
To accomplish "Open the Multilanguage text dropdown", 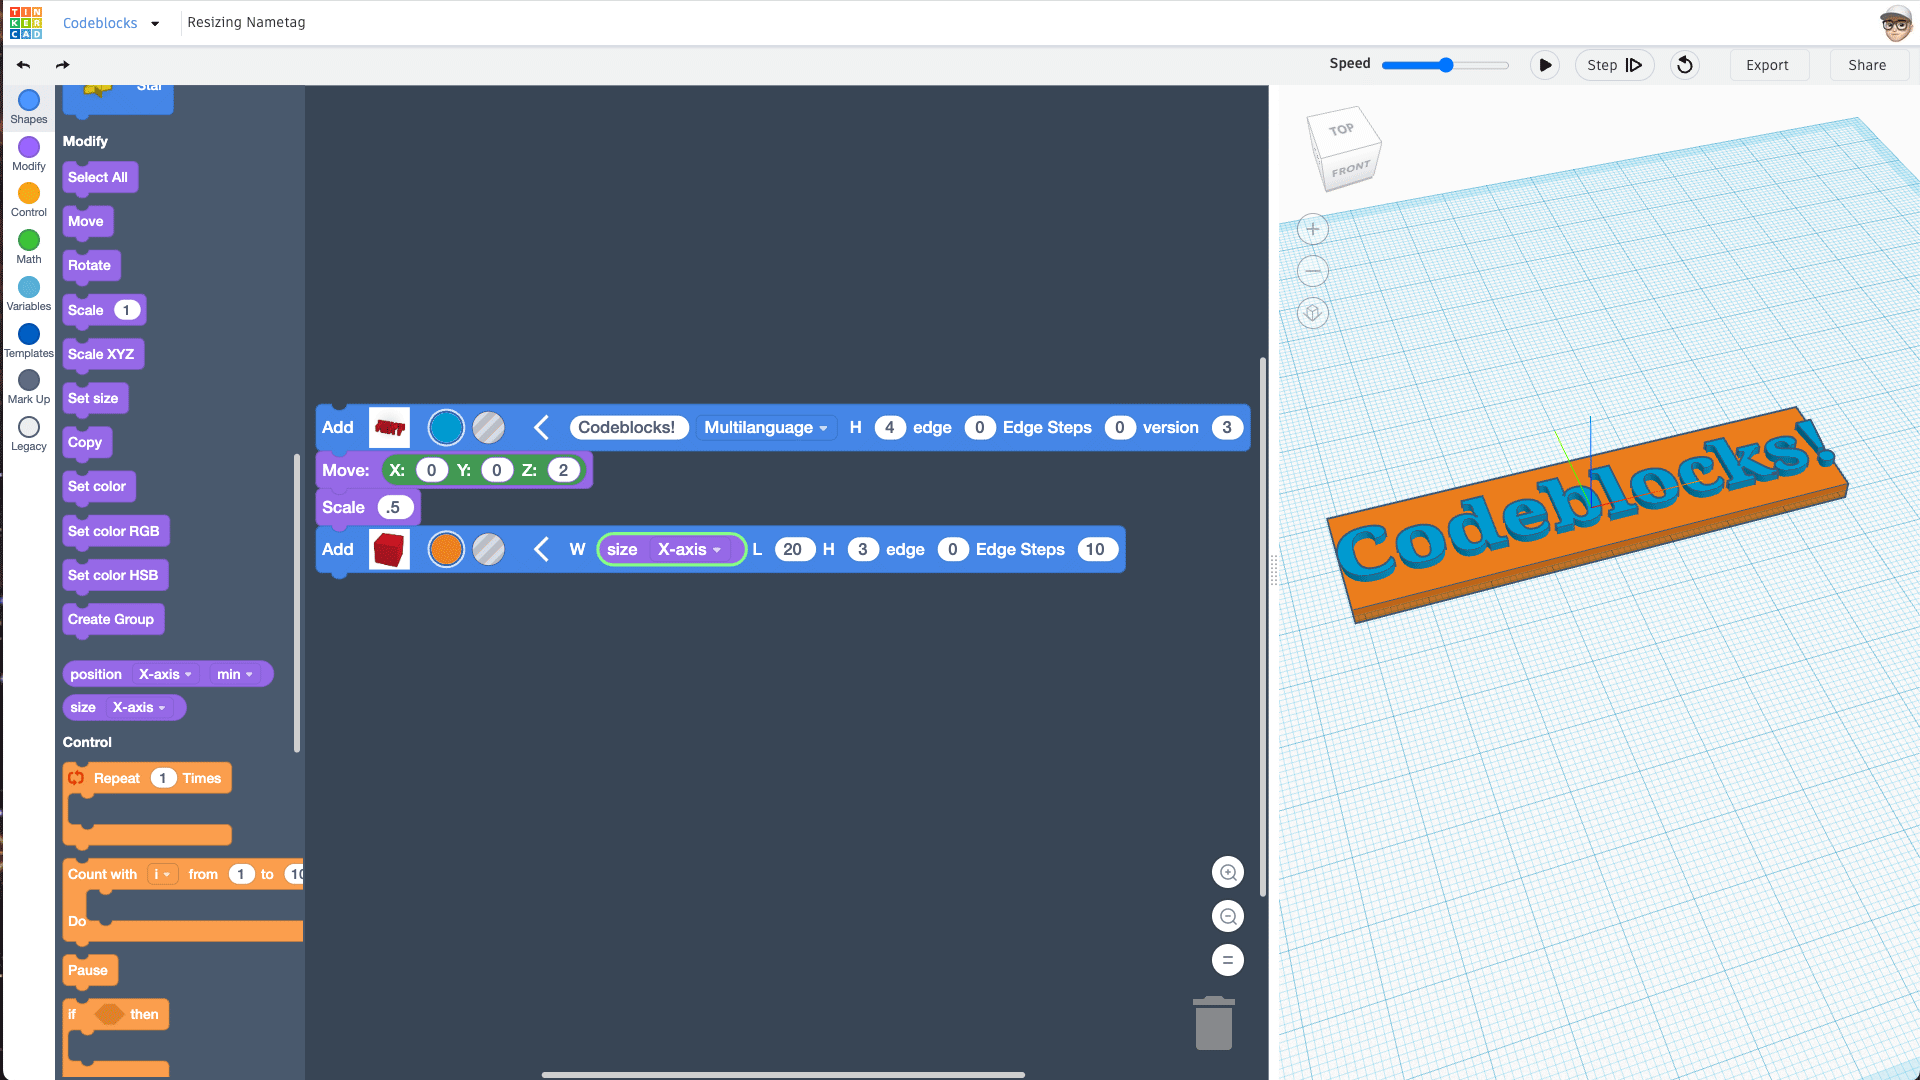I will click(766, 427).
